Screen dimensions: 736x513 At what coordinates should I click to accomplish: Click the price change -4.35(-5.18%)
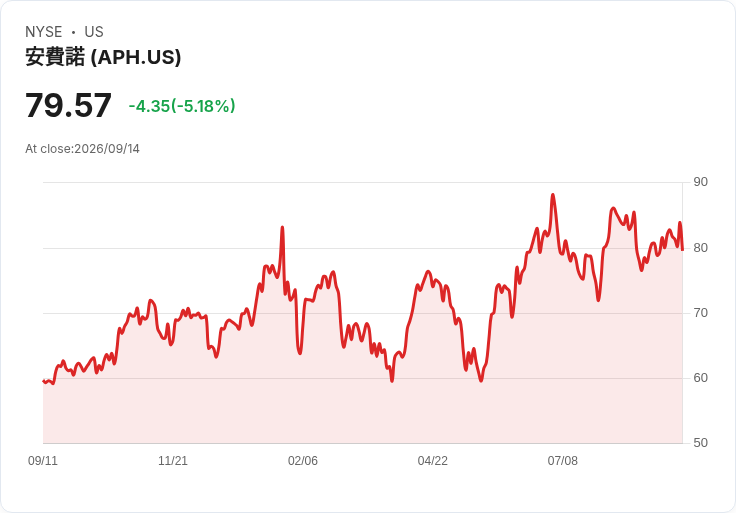182,106
